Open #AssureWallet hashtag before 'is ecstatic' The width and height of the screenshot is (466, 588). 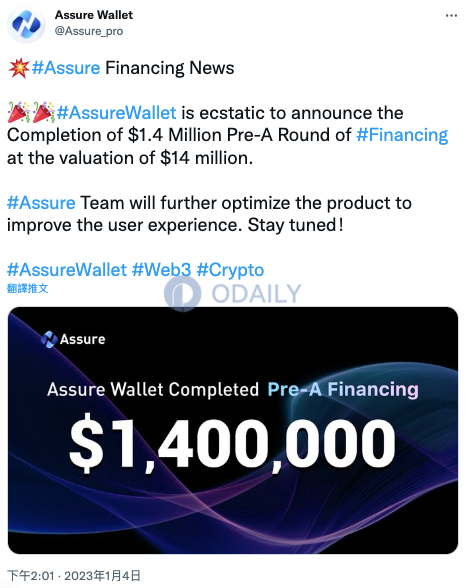(117, 112)
